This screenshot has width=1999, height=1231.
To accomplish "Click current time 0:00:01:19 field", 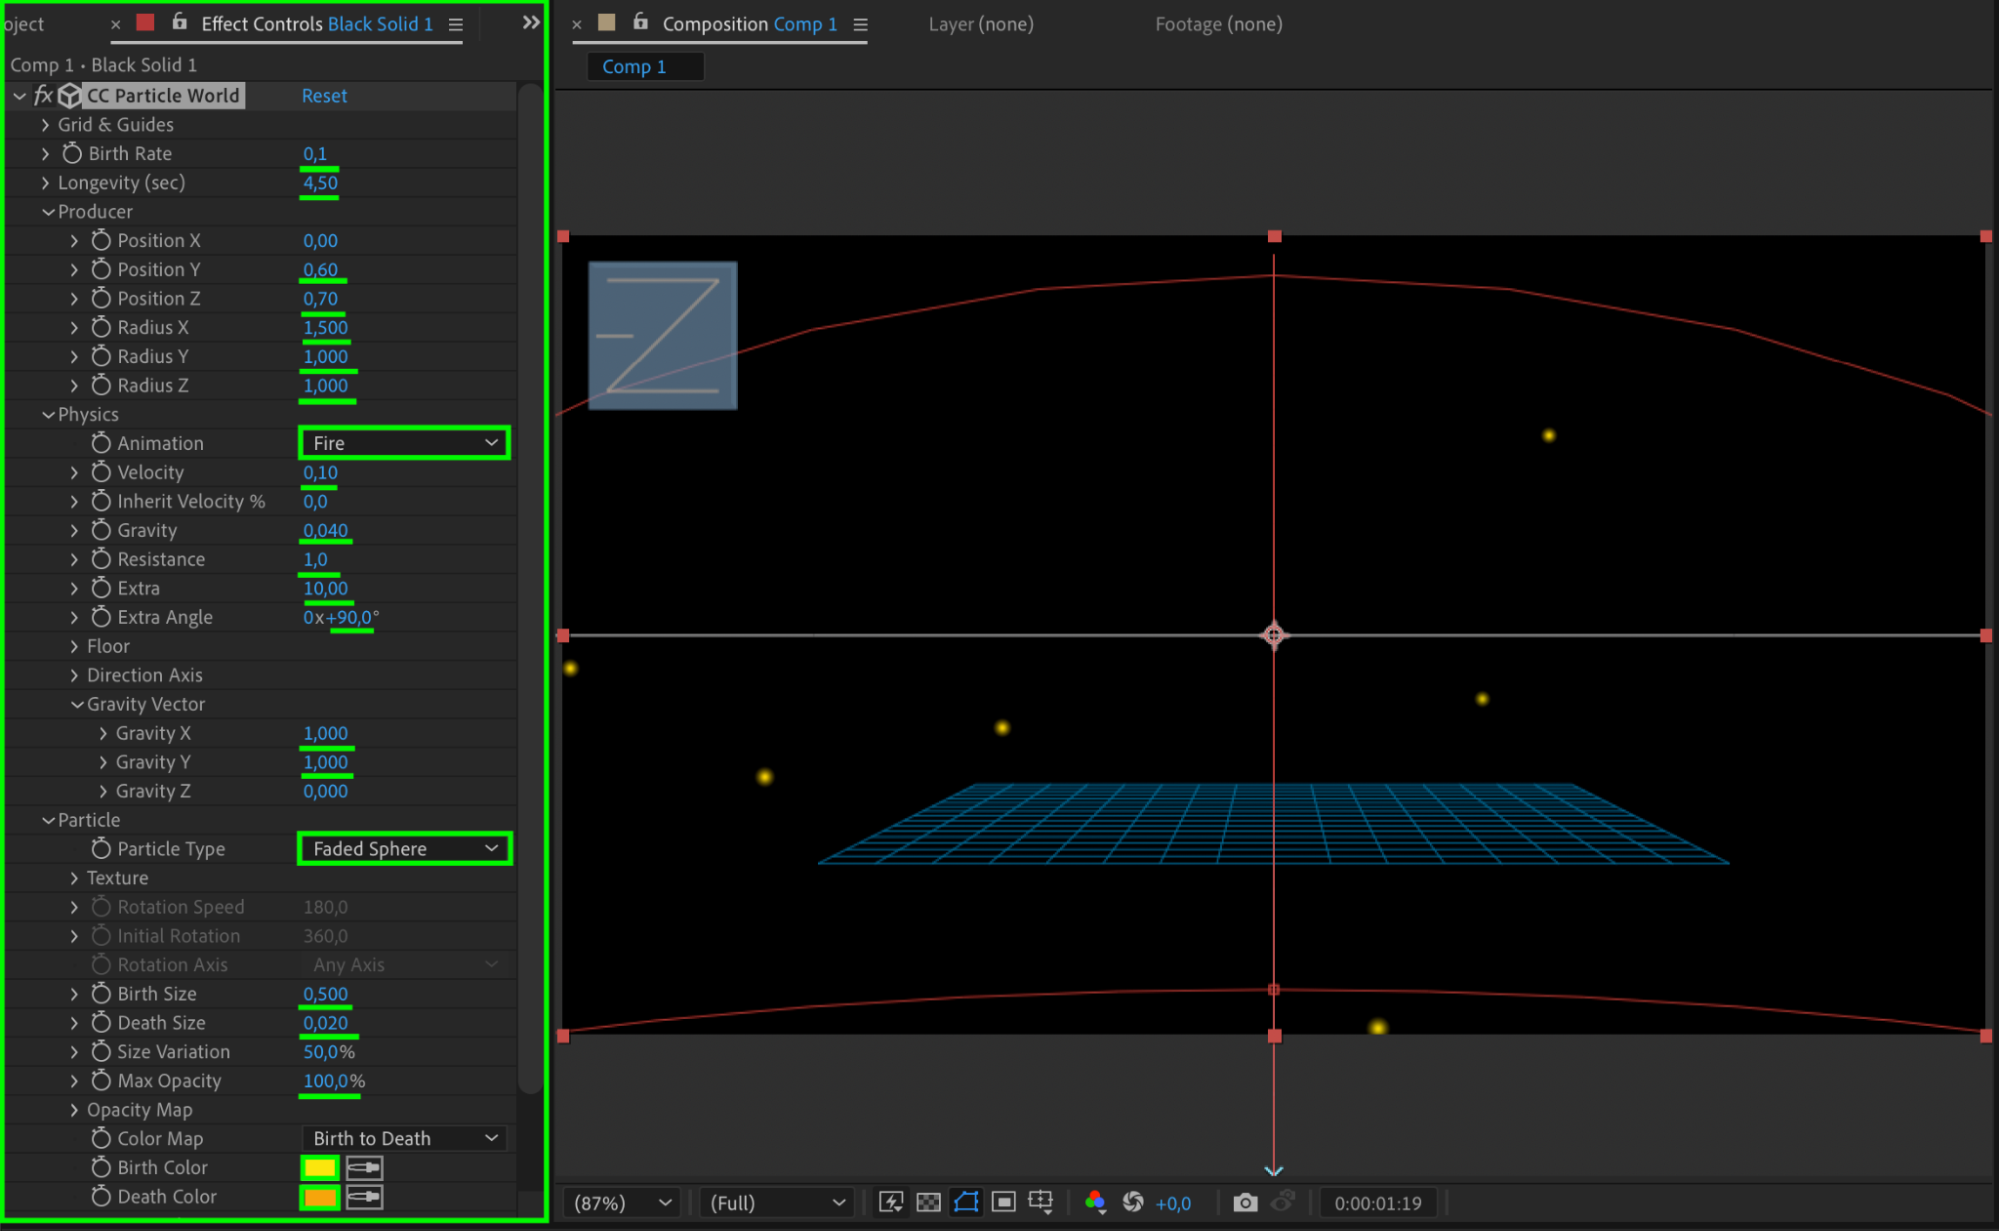I will pos(1377,1203).
